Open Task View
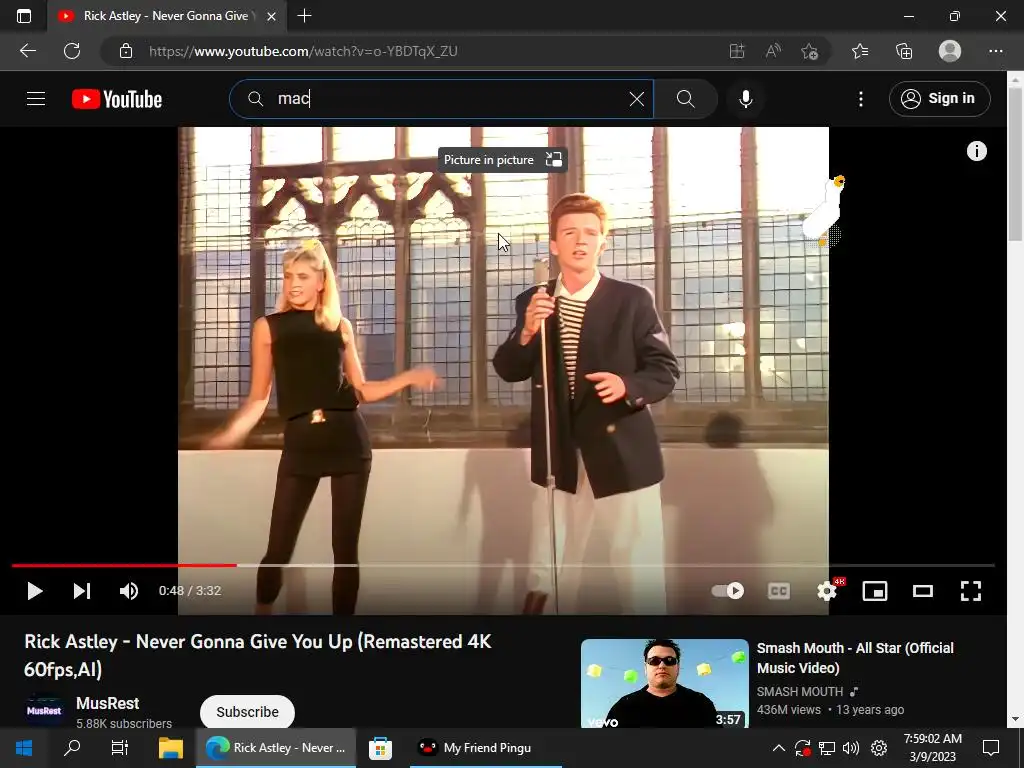Screen dimensions: 1024x768 (x=120, y=748)
